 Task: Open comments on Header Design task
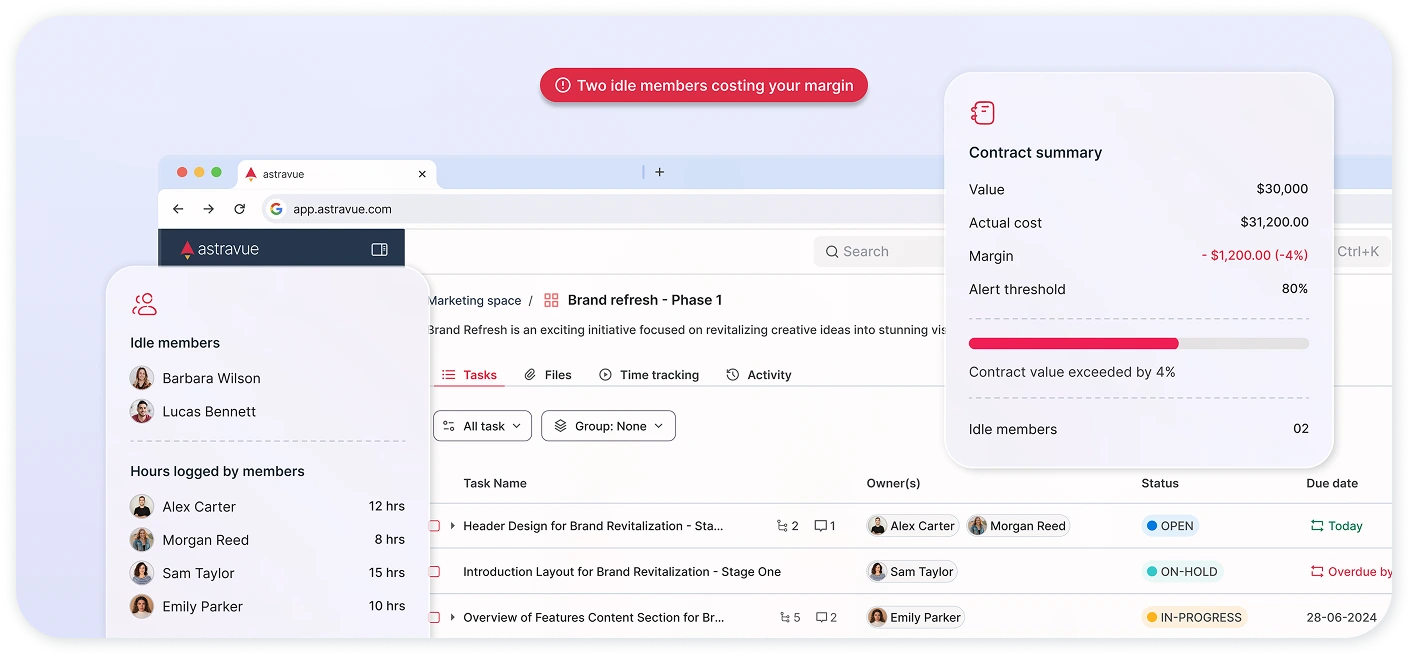(x=825, y=526)
